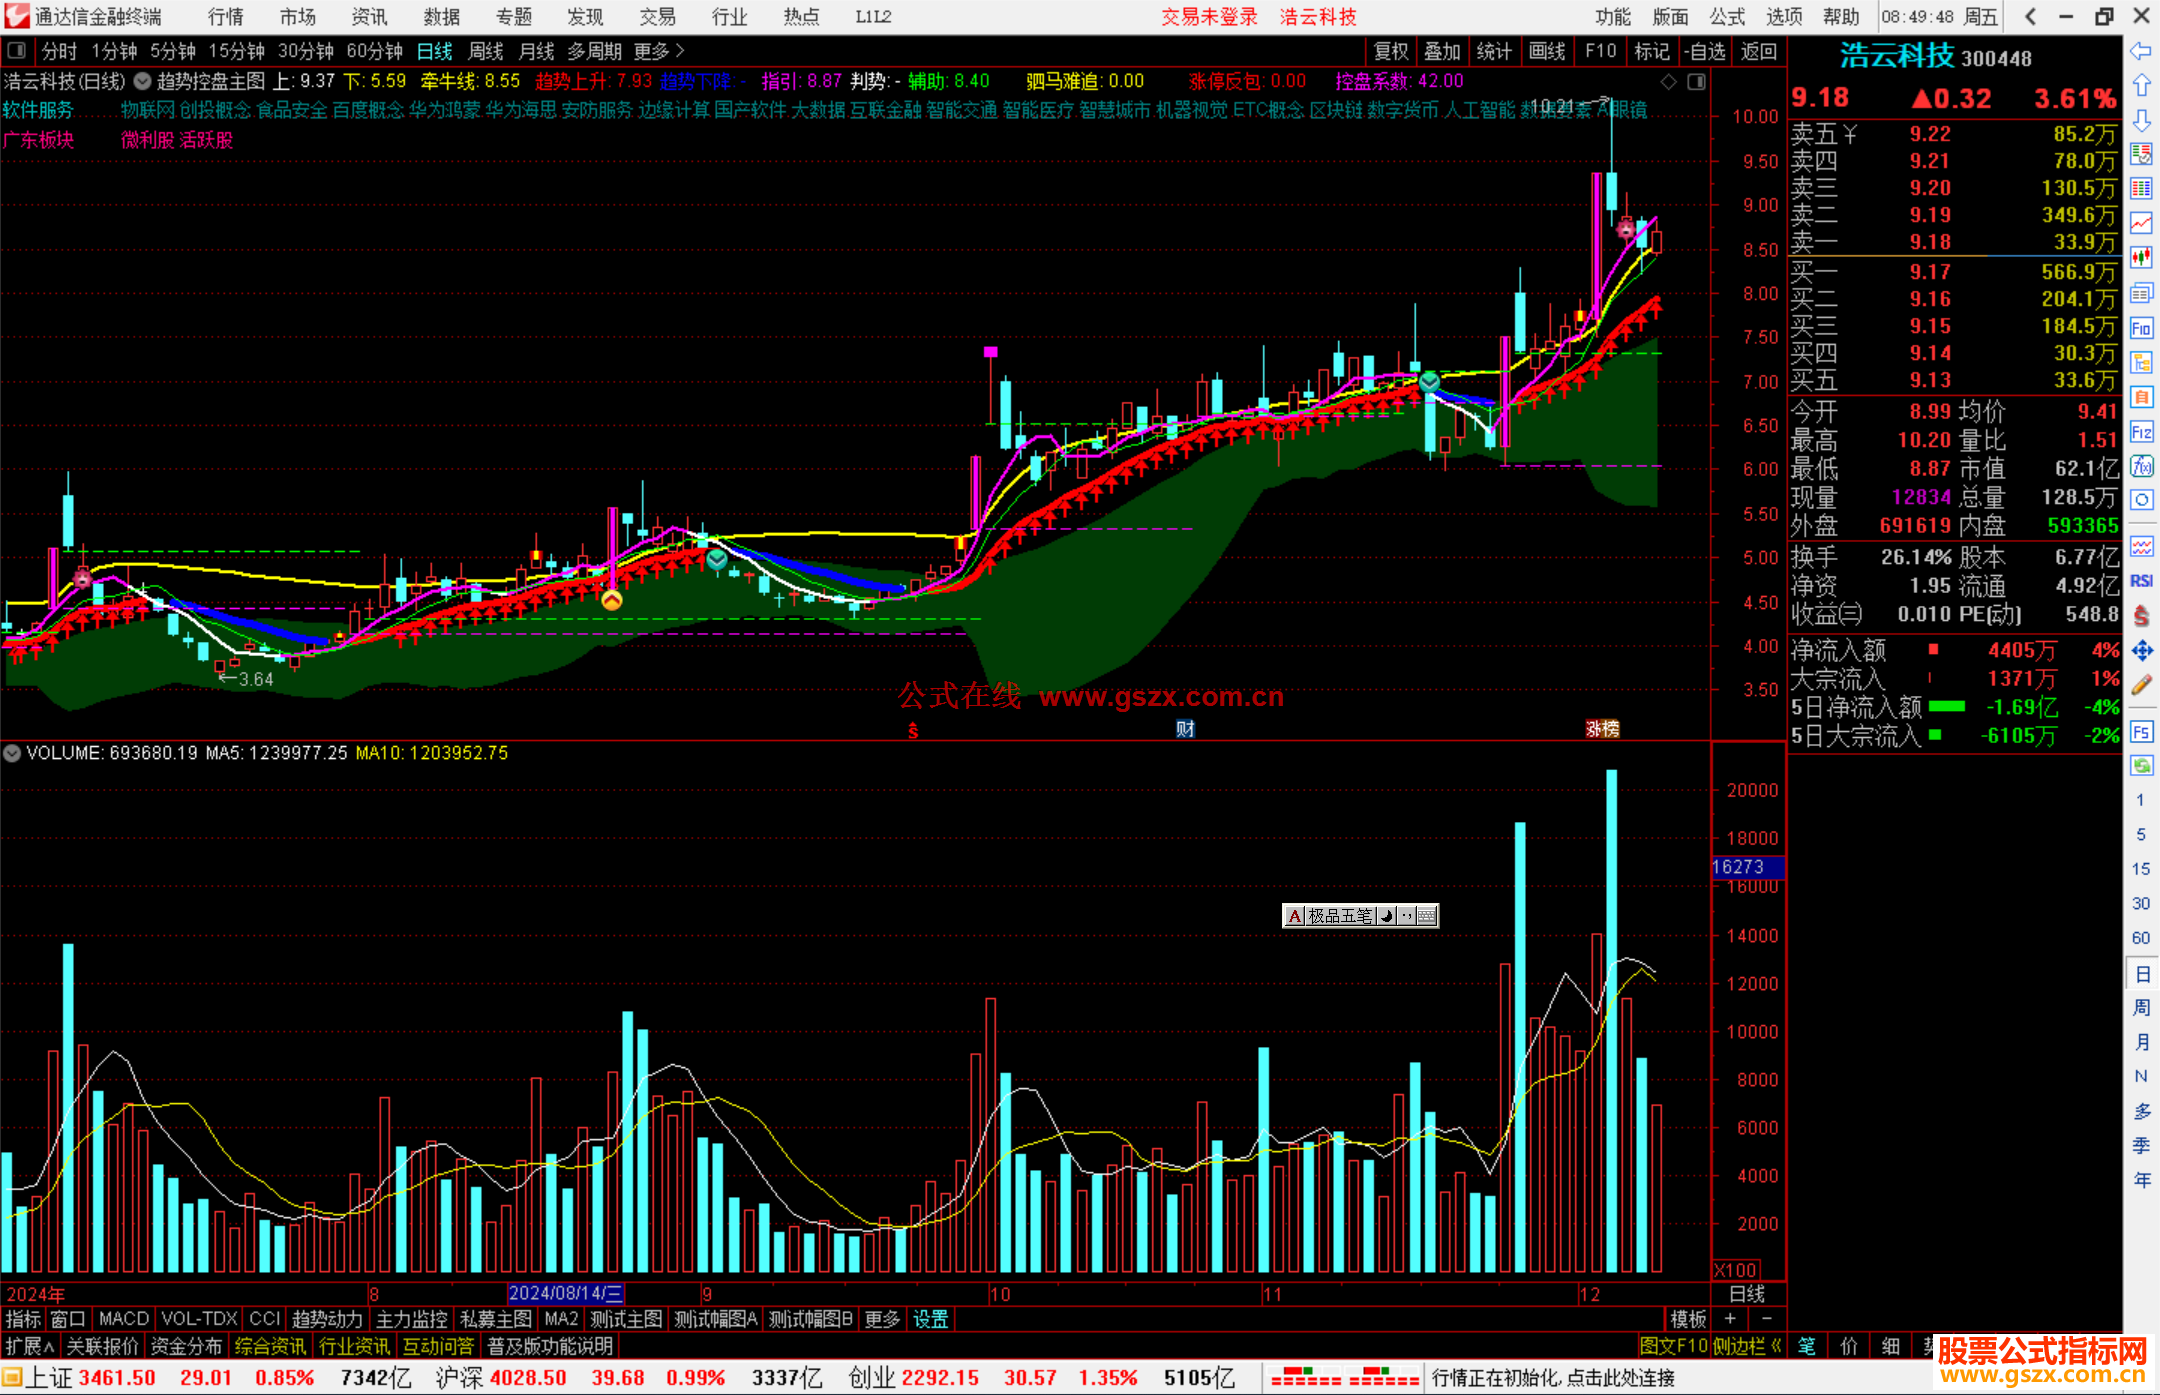Click the red S marker below chart
This screenshot has width=2160, height=1395.
(x=913, y=731)
